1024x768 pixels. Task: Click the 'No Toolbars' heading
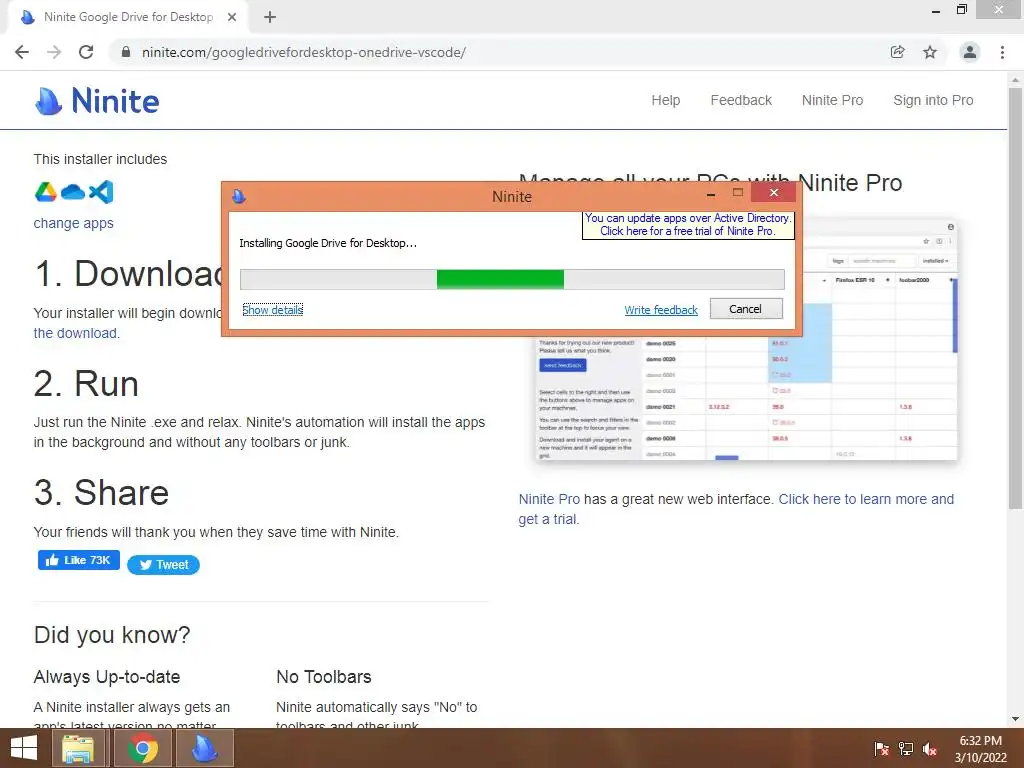point(324,677)
